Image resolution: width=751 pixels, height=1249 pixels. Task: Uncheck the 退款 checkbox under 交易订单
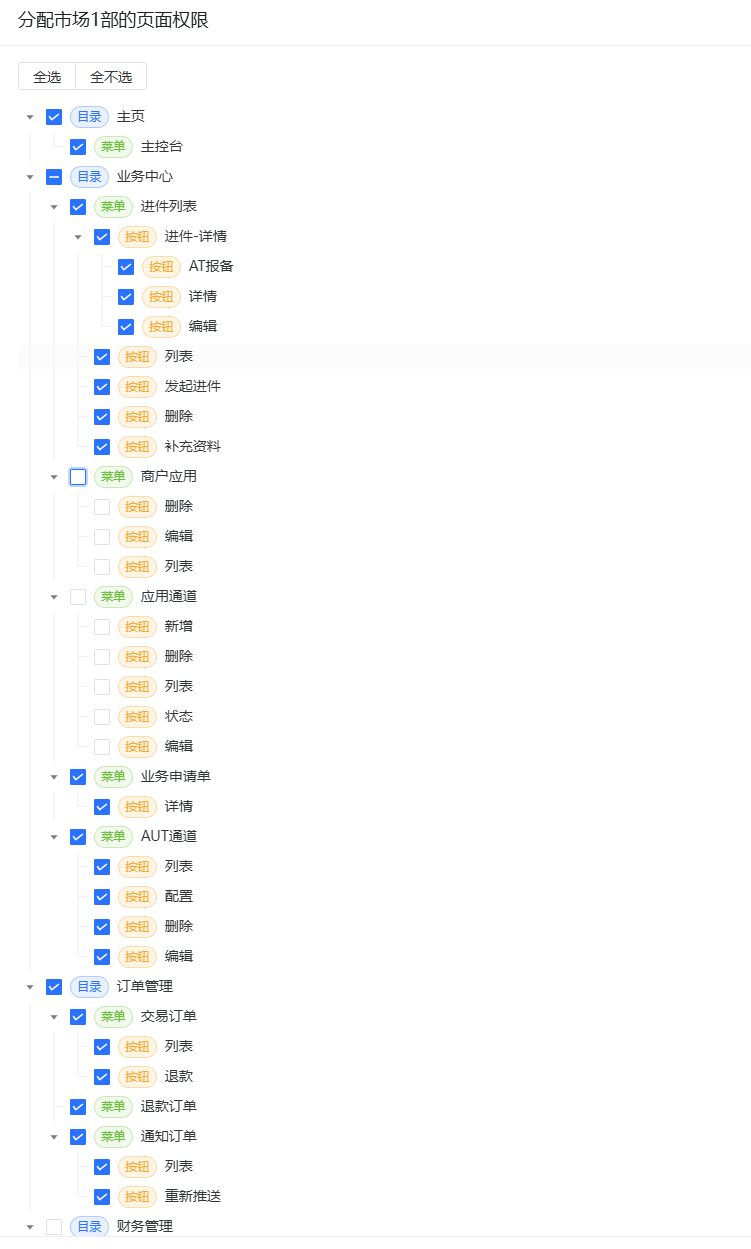pos(102,1077)
